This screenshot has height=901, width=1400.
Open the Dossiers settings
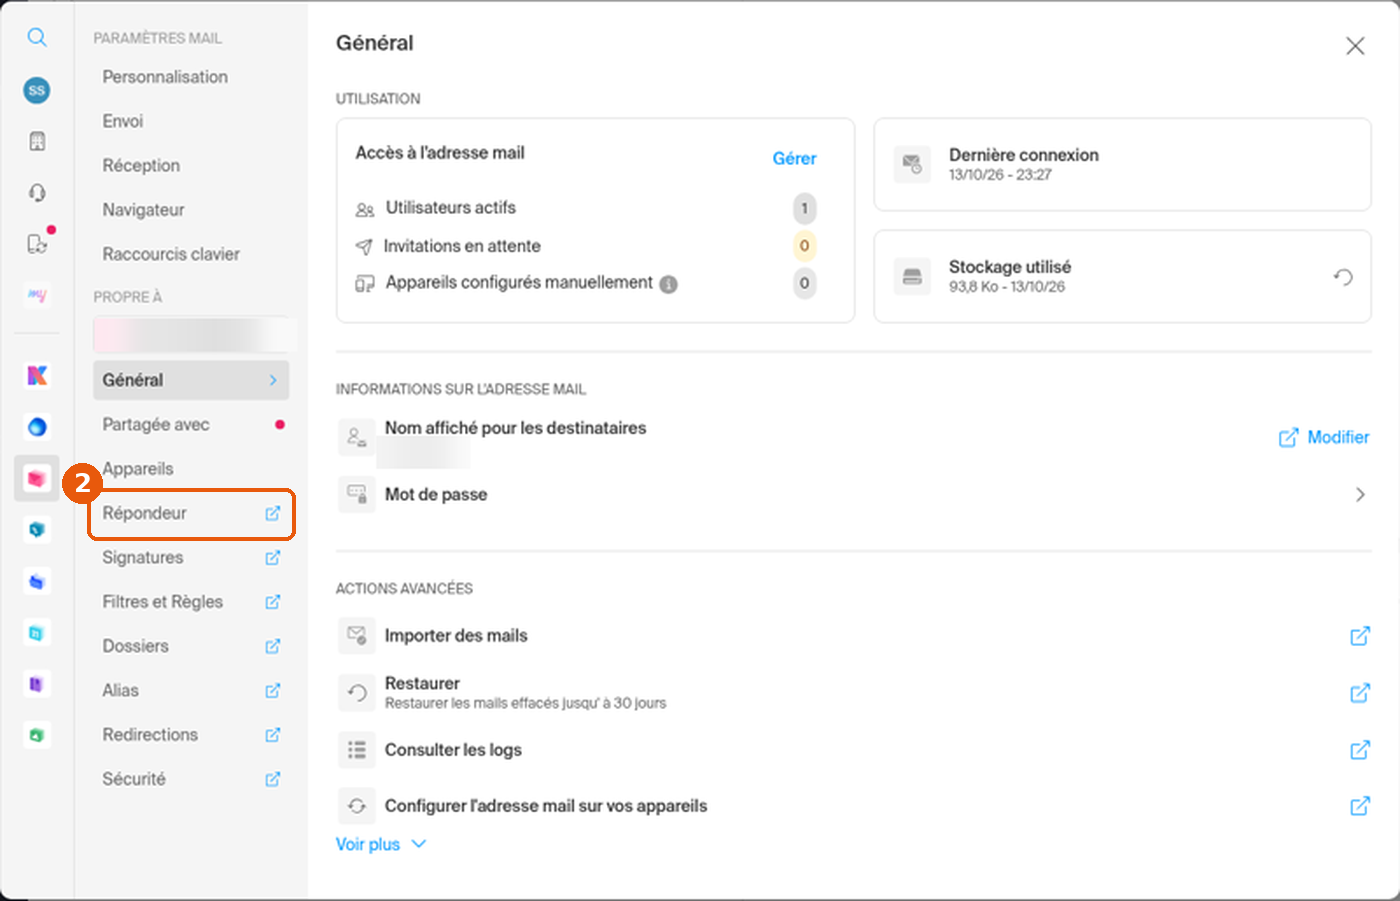(191, 646)
